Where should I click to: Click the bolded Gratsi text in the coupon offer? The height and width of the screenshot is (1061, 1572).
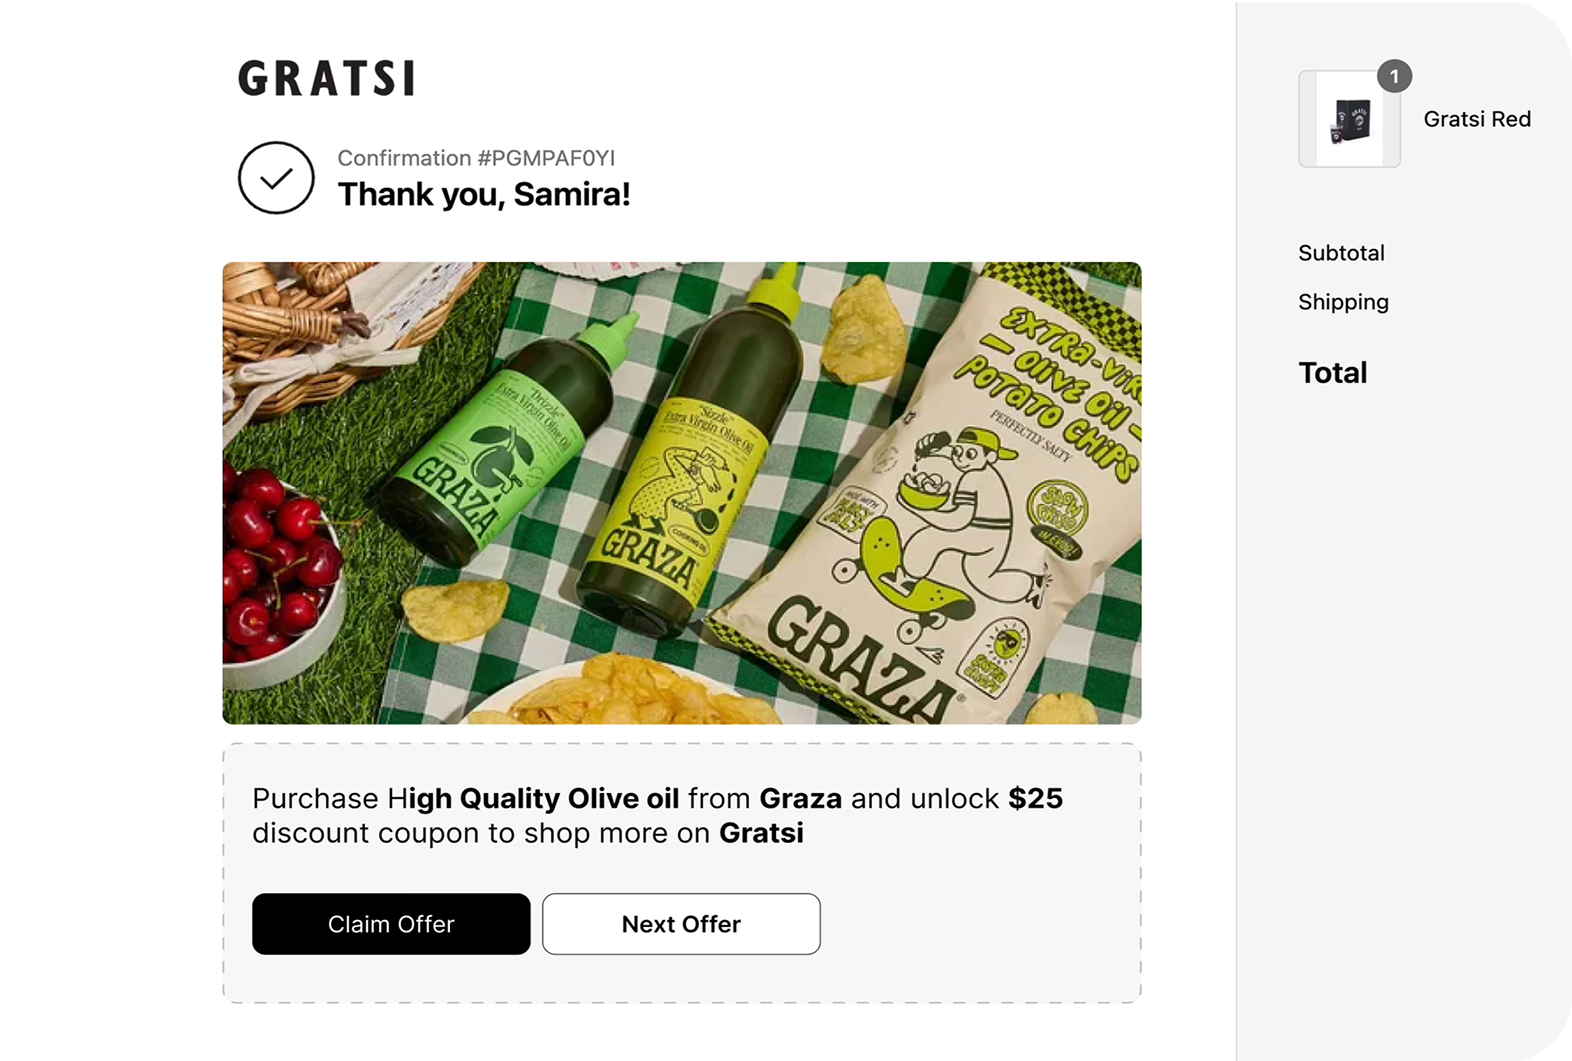click(x=762, y=831)
